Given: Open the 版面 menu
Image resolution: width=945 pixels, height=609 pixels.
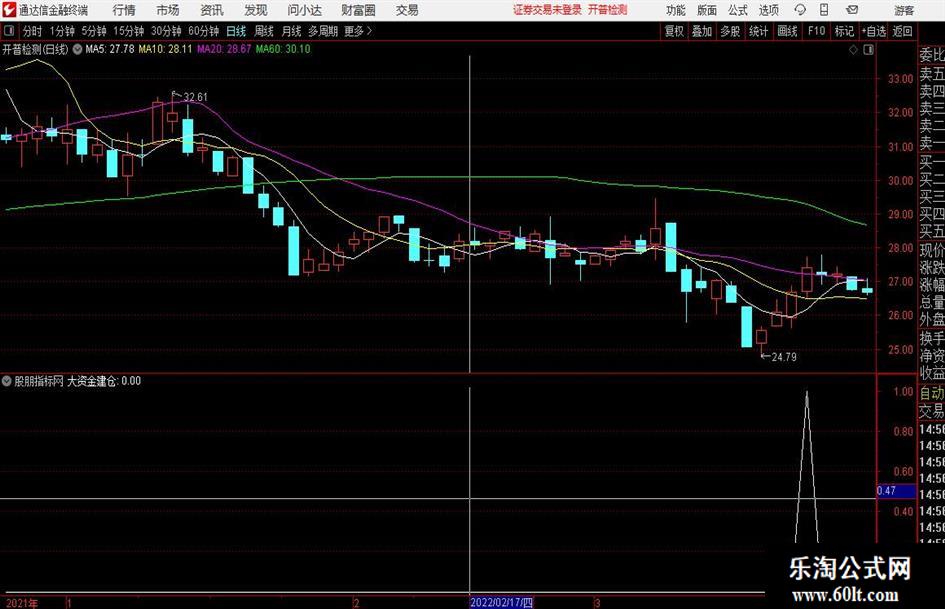Looking at the screenshot, I should pos(706,10).
